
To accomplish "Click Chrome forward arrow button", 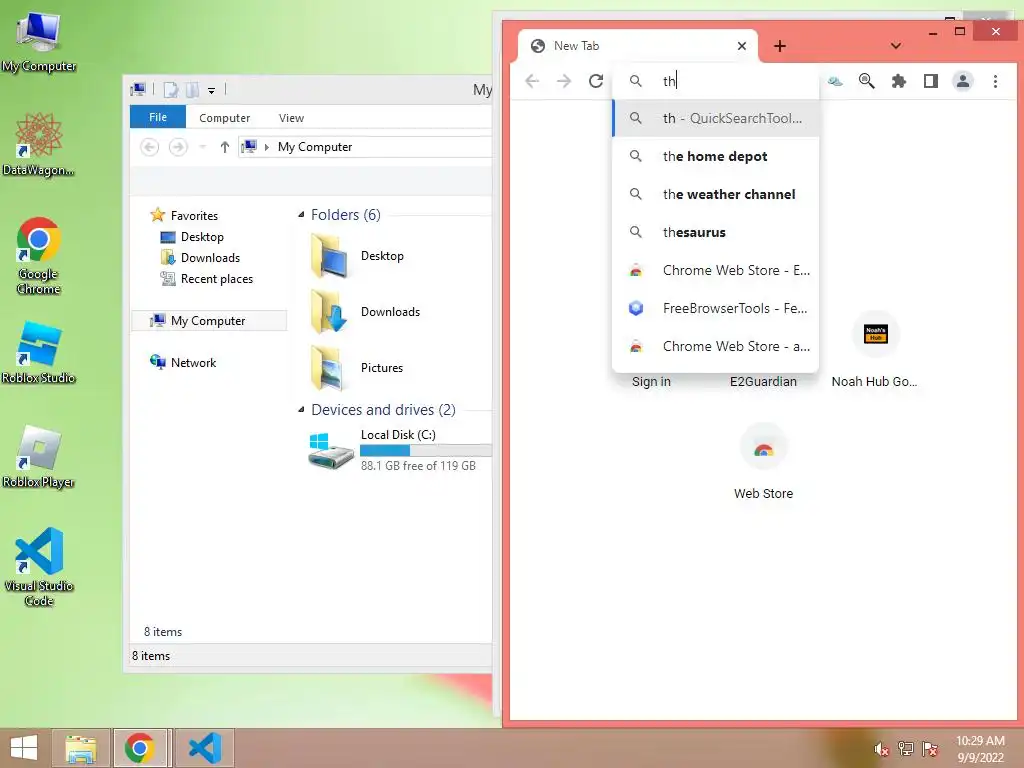I will click(564, 81).
